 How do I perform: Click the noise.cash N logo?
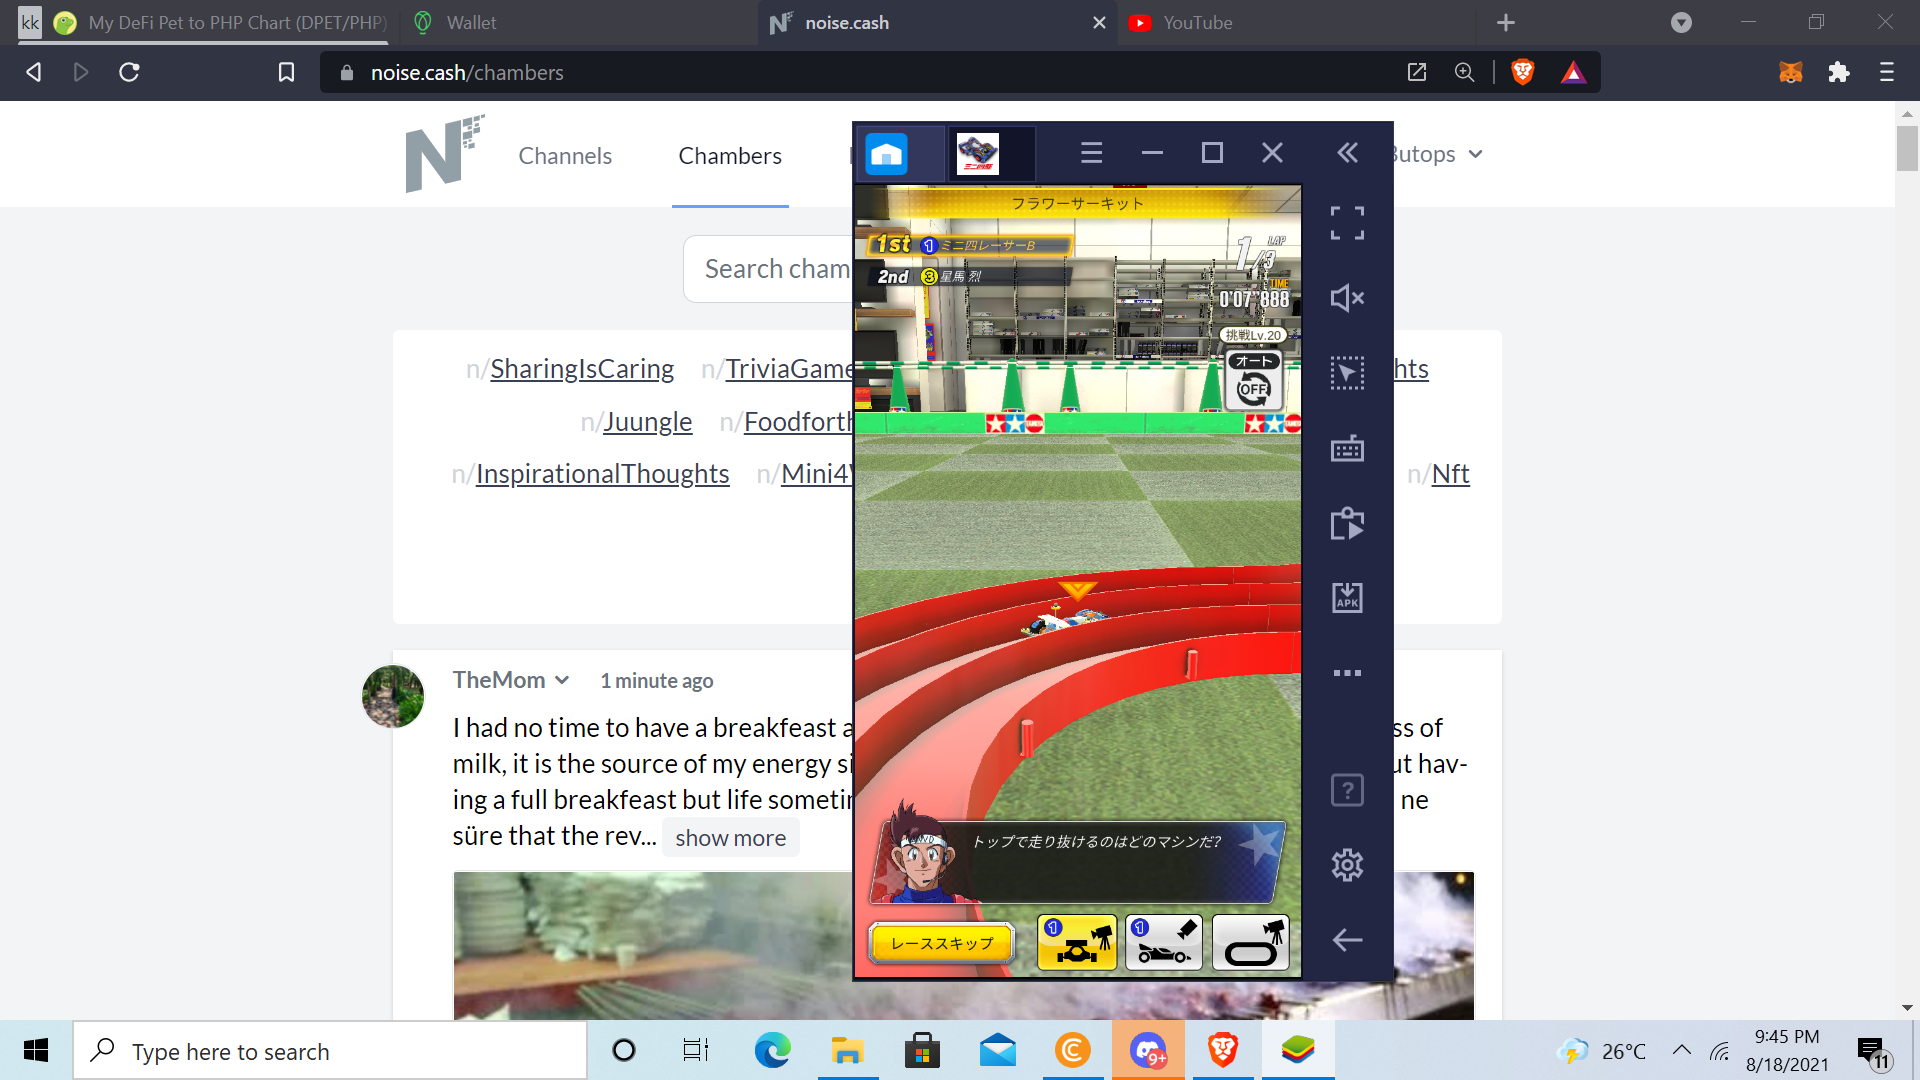(x=445, y=153)
